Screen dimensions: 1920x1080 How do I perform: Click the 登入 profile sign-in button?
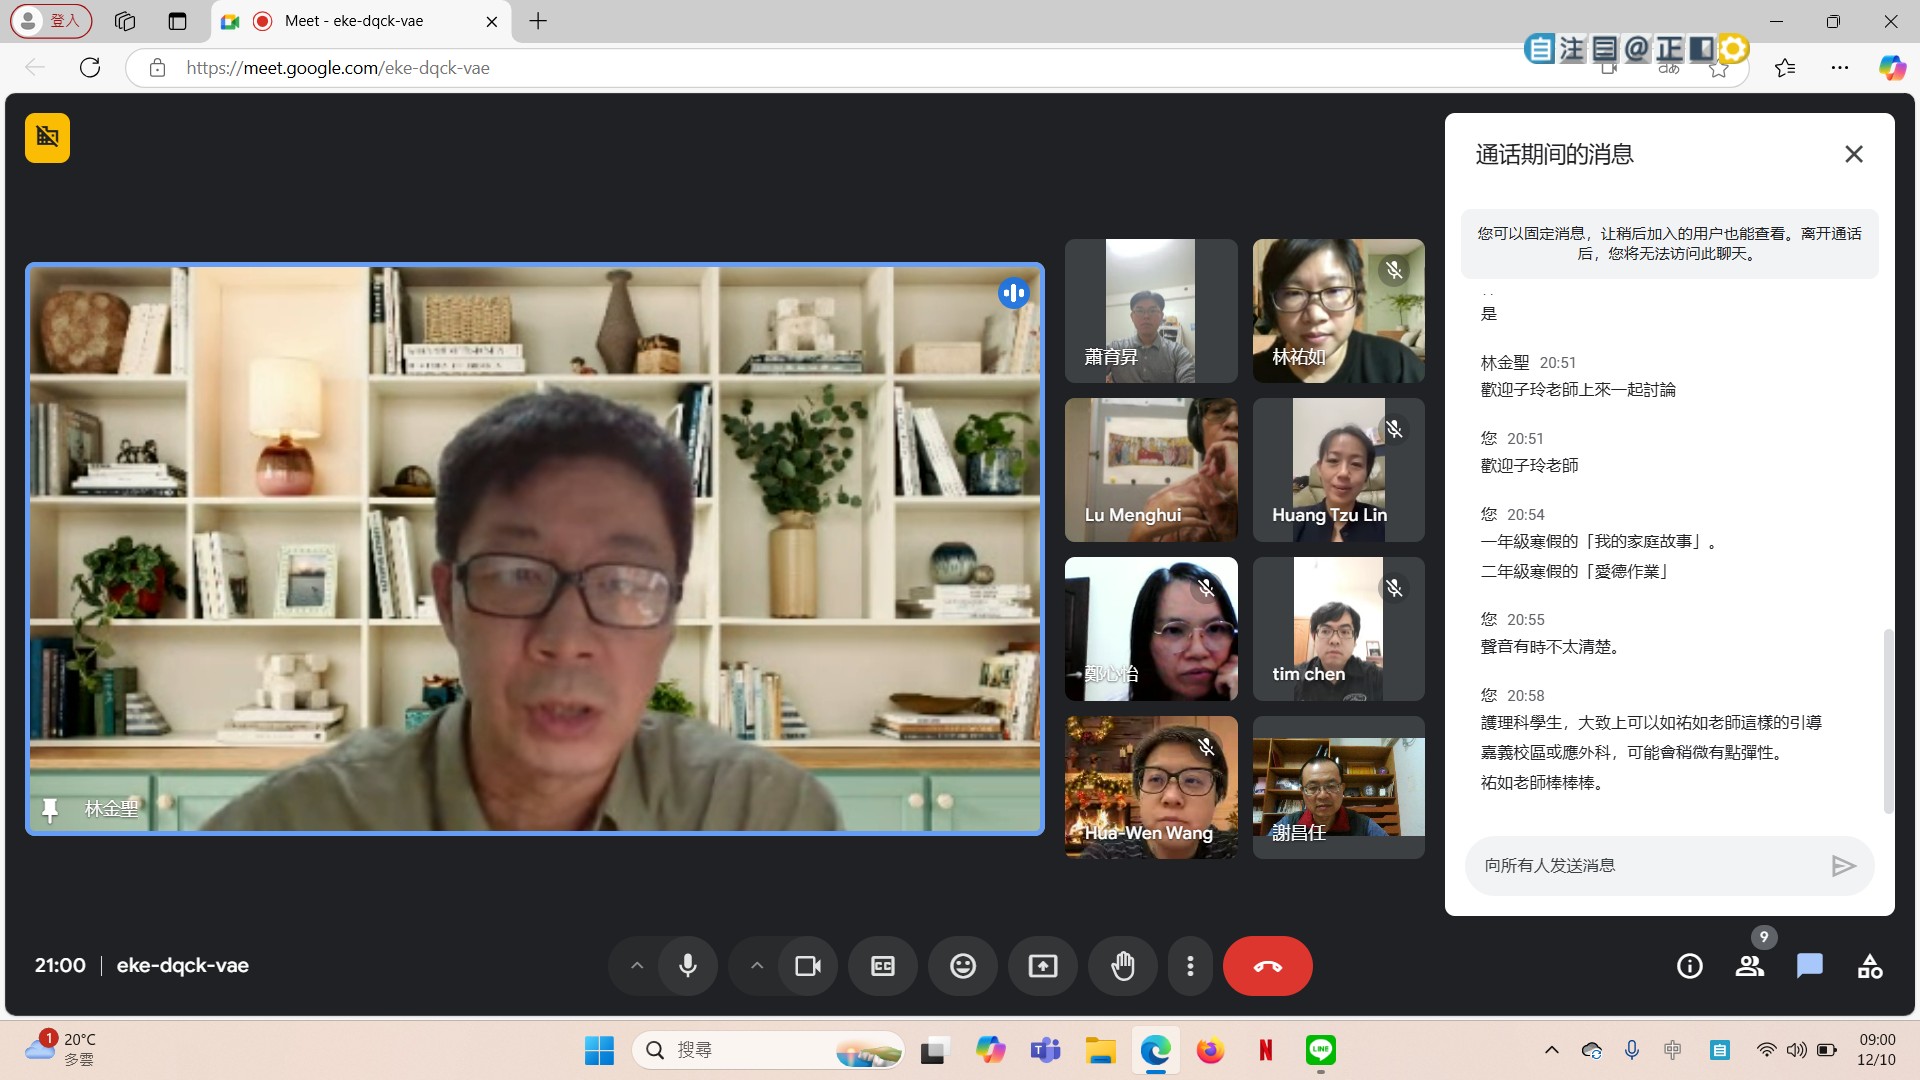(x=51, y=21)
